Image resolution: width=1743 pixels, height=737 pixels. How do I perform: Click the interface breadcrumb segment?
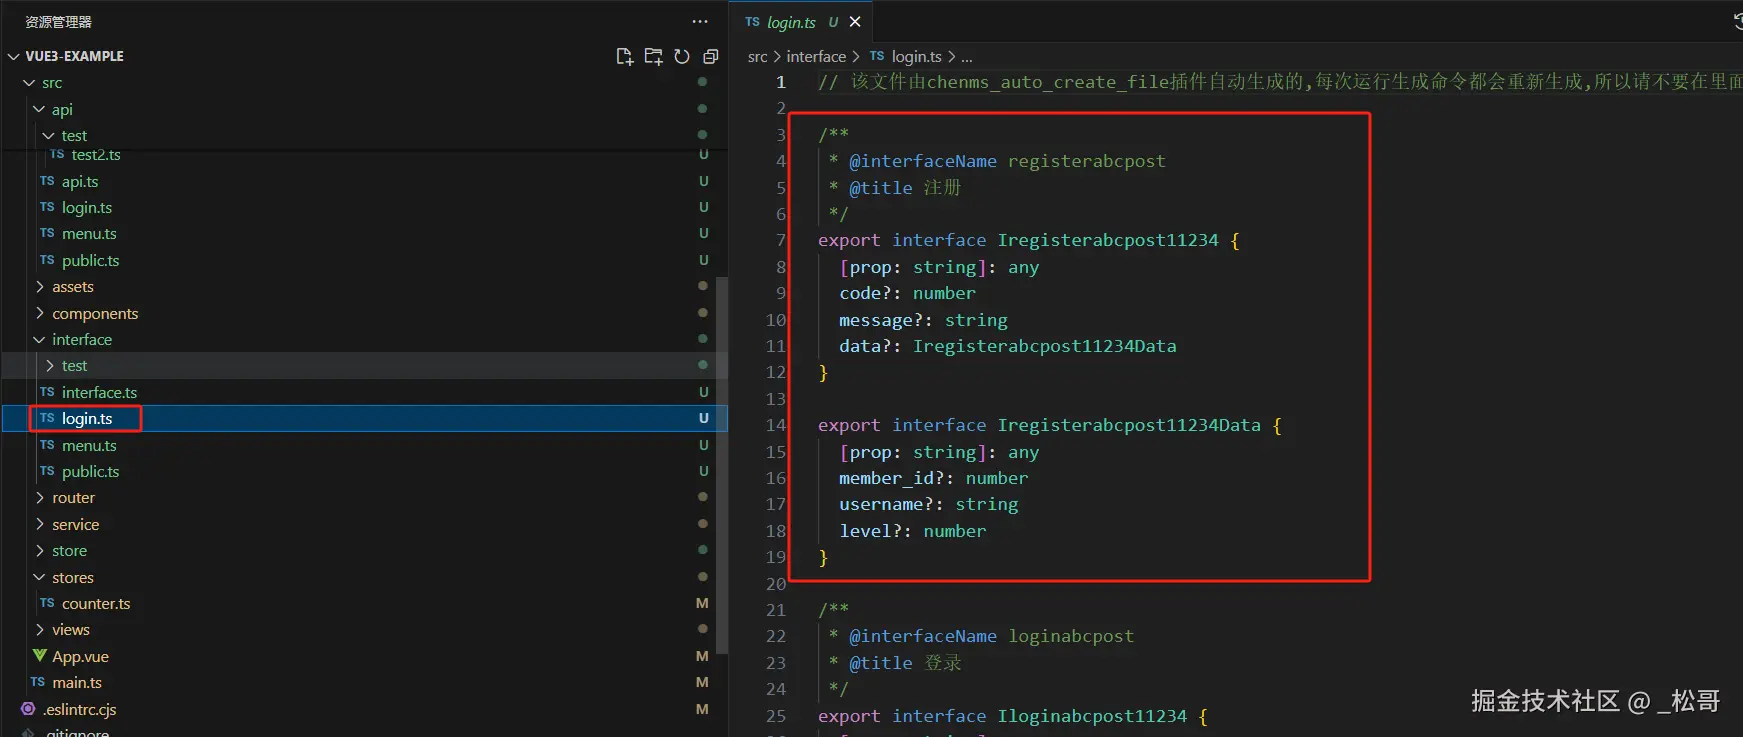click(816, 57)
